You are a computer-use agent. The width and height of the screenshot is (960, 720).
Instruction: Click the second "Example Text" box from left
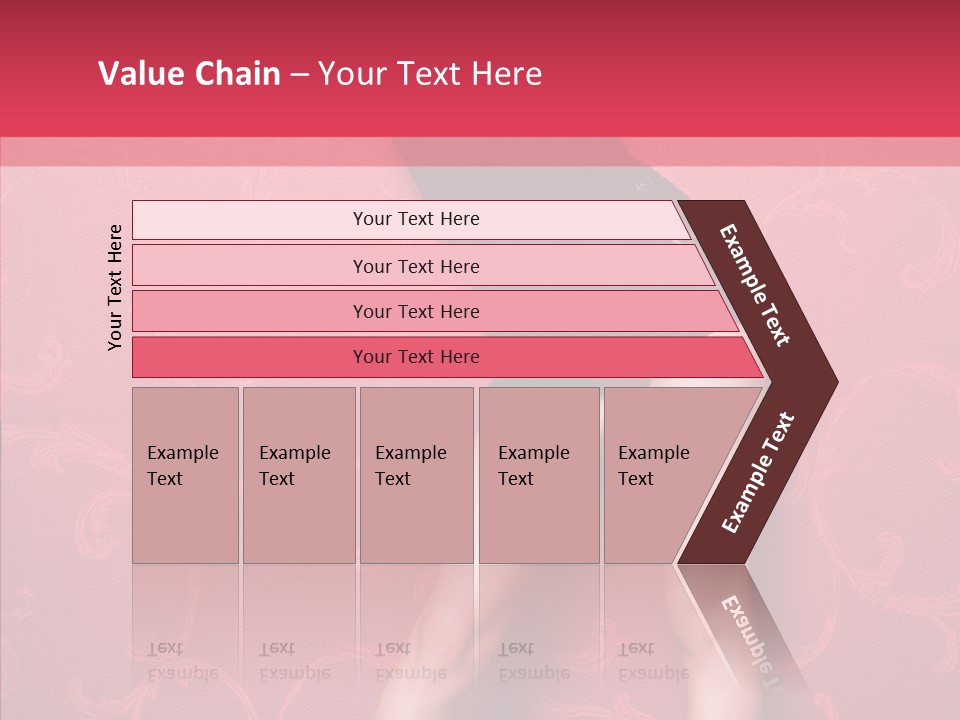298,475
